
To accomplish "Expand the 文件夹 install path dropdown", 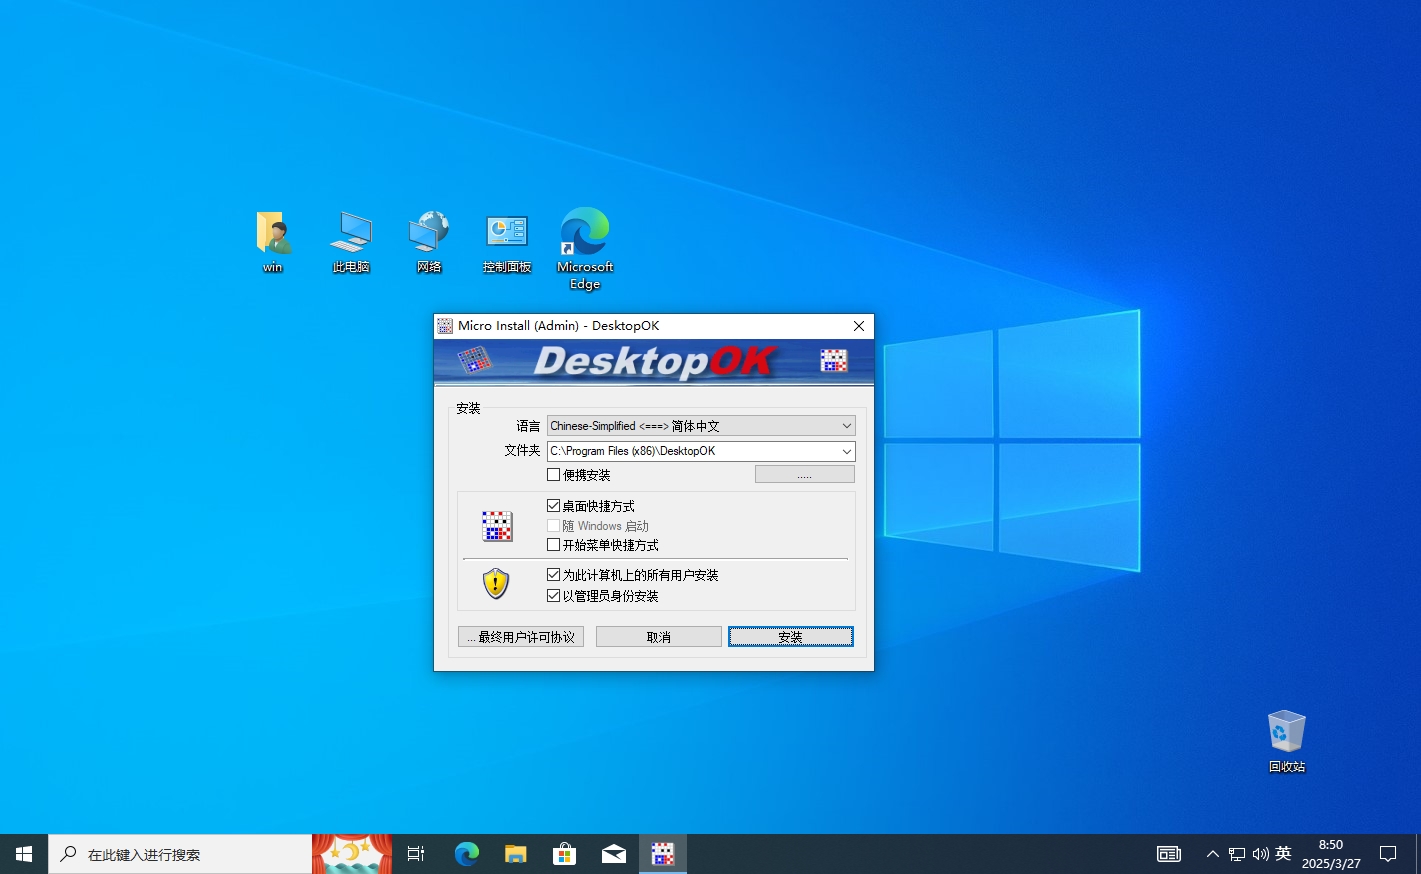I will [846, 451].
